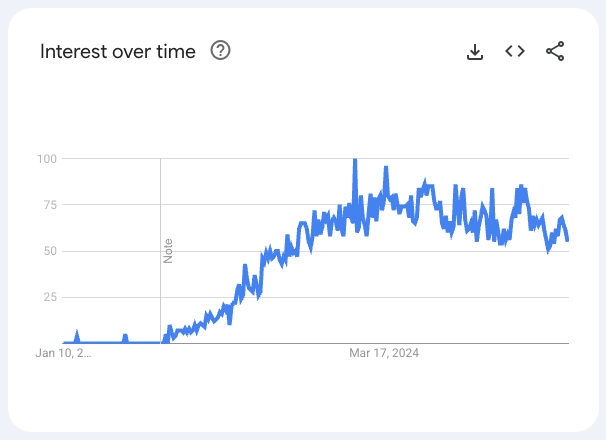Click the 50 y-axis label
Image resolution: width=606 pixels, height=440 pixels.
pos(50,251)
